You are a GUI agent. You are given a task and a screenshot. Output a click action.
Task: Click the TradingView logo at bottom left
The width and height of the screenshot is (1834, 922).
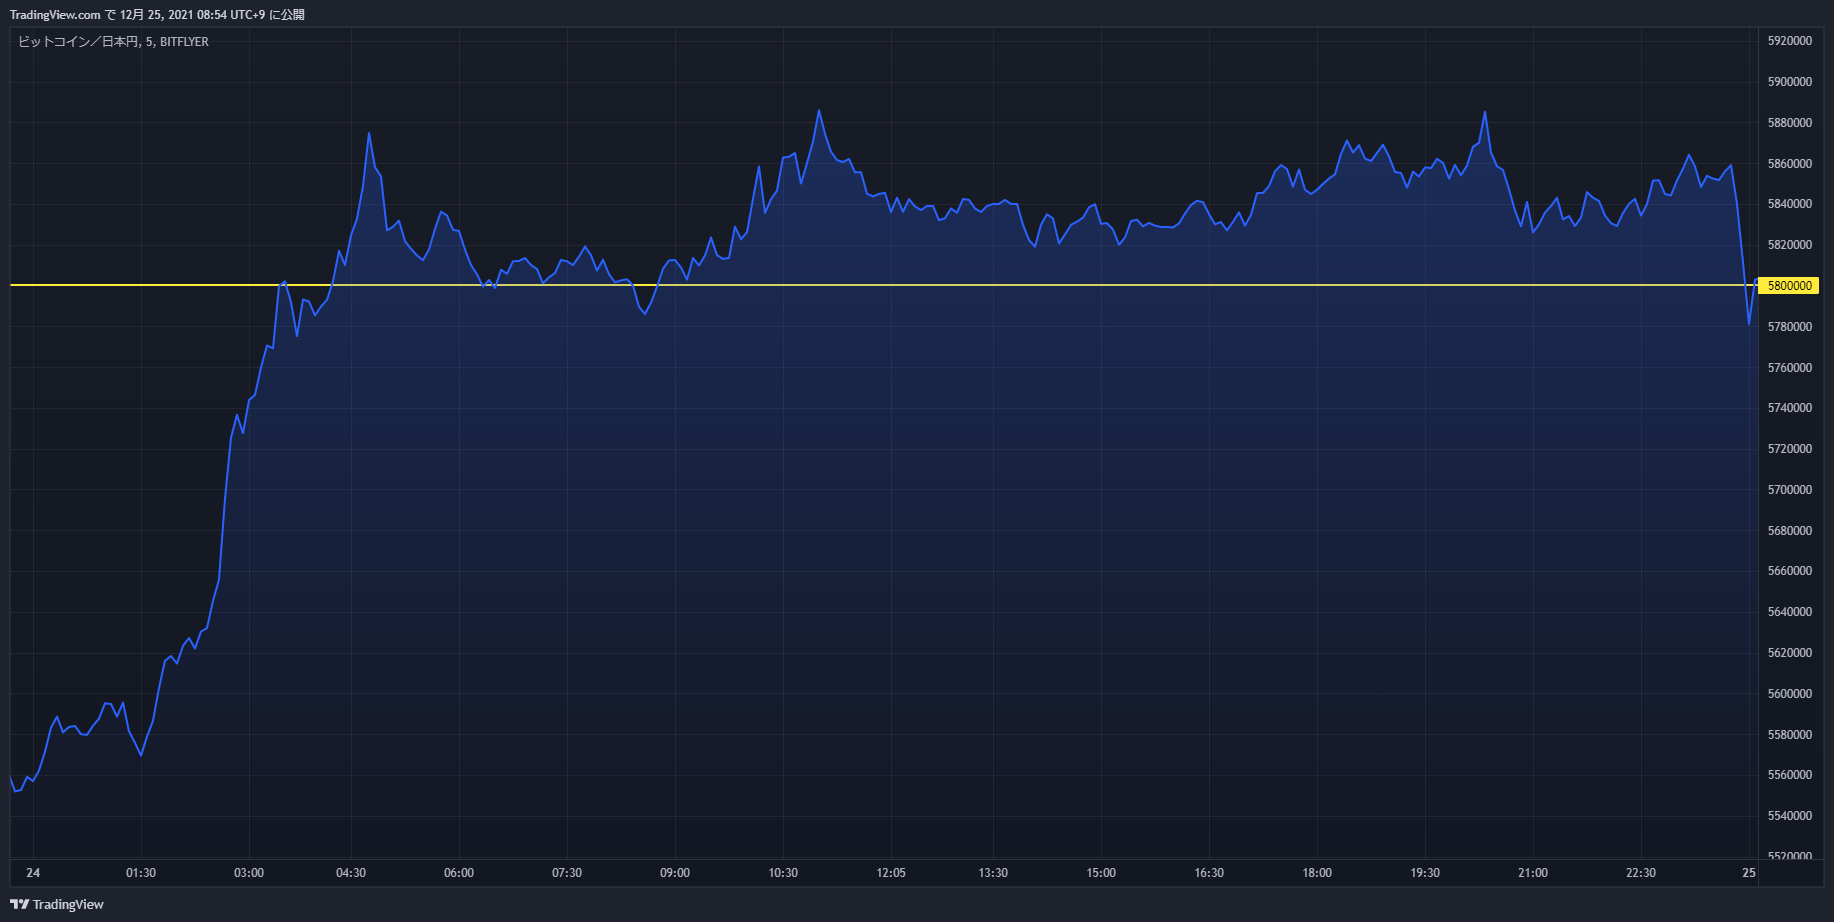coord(57,904)
